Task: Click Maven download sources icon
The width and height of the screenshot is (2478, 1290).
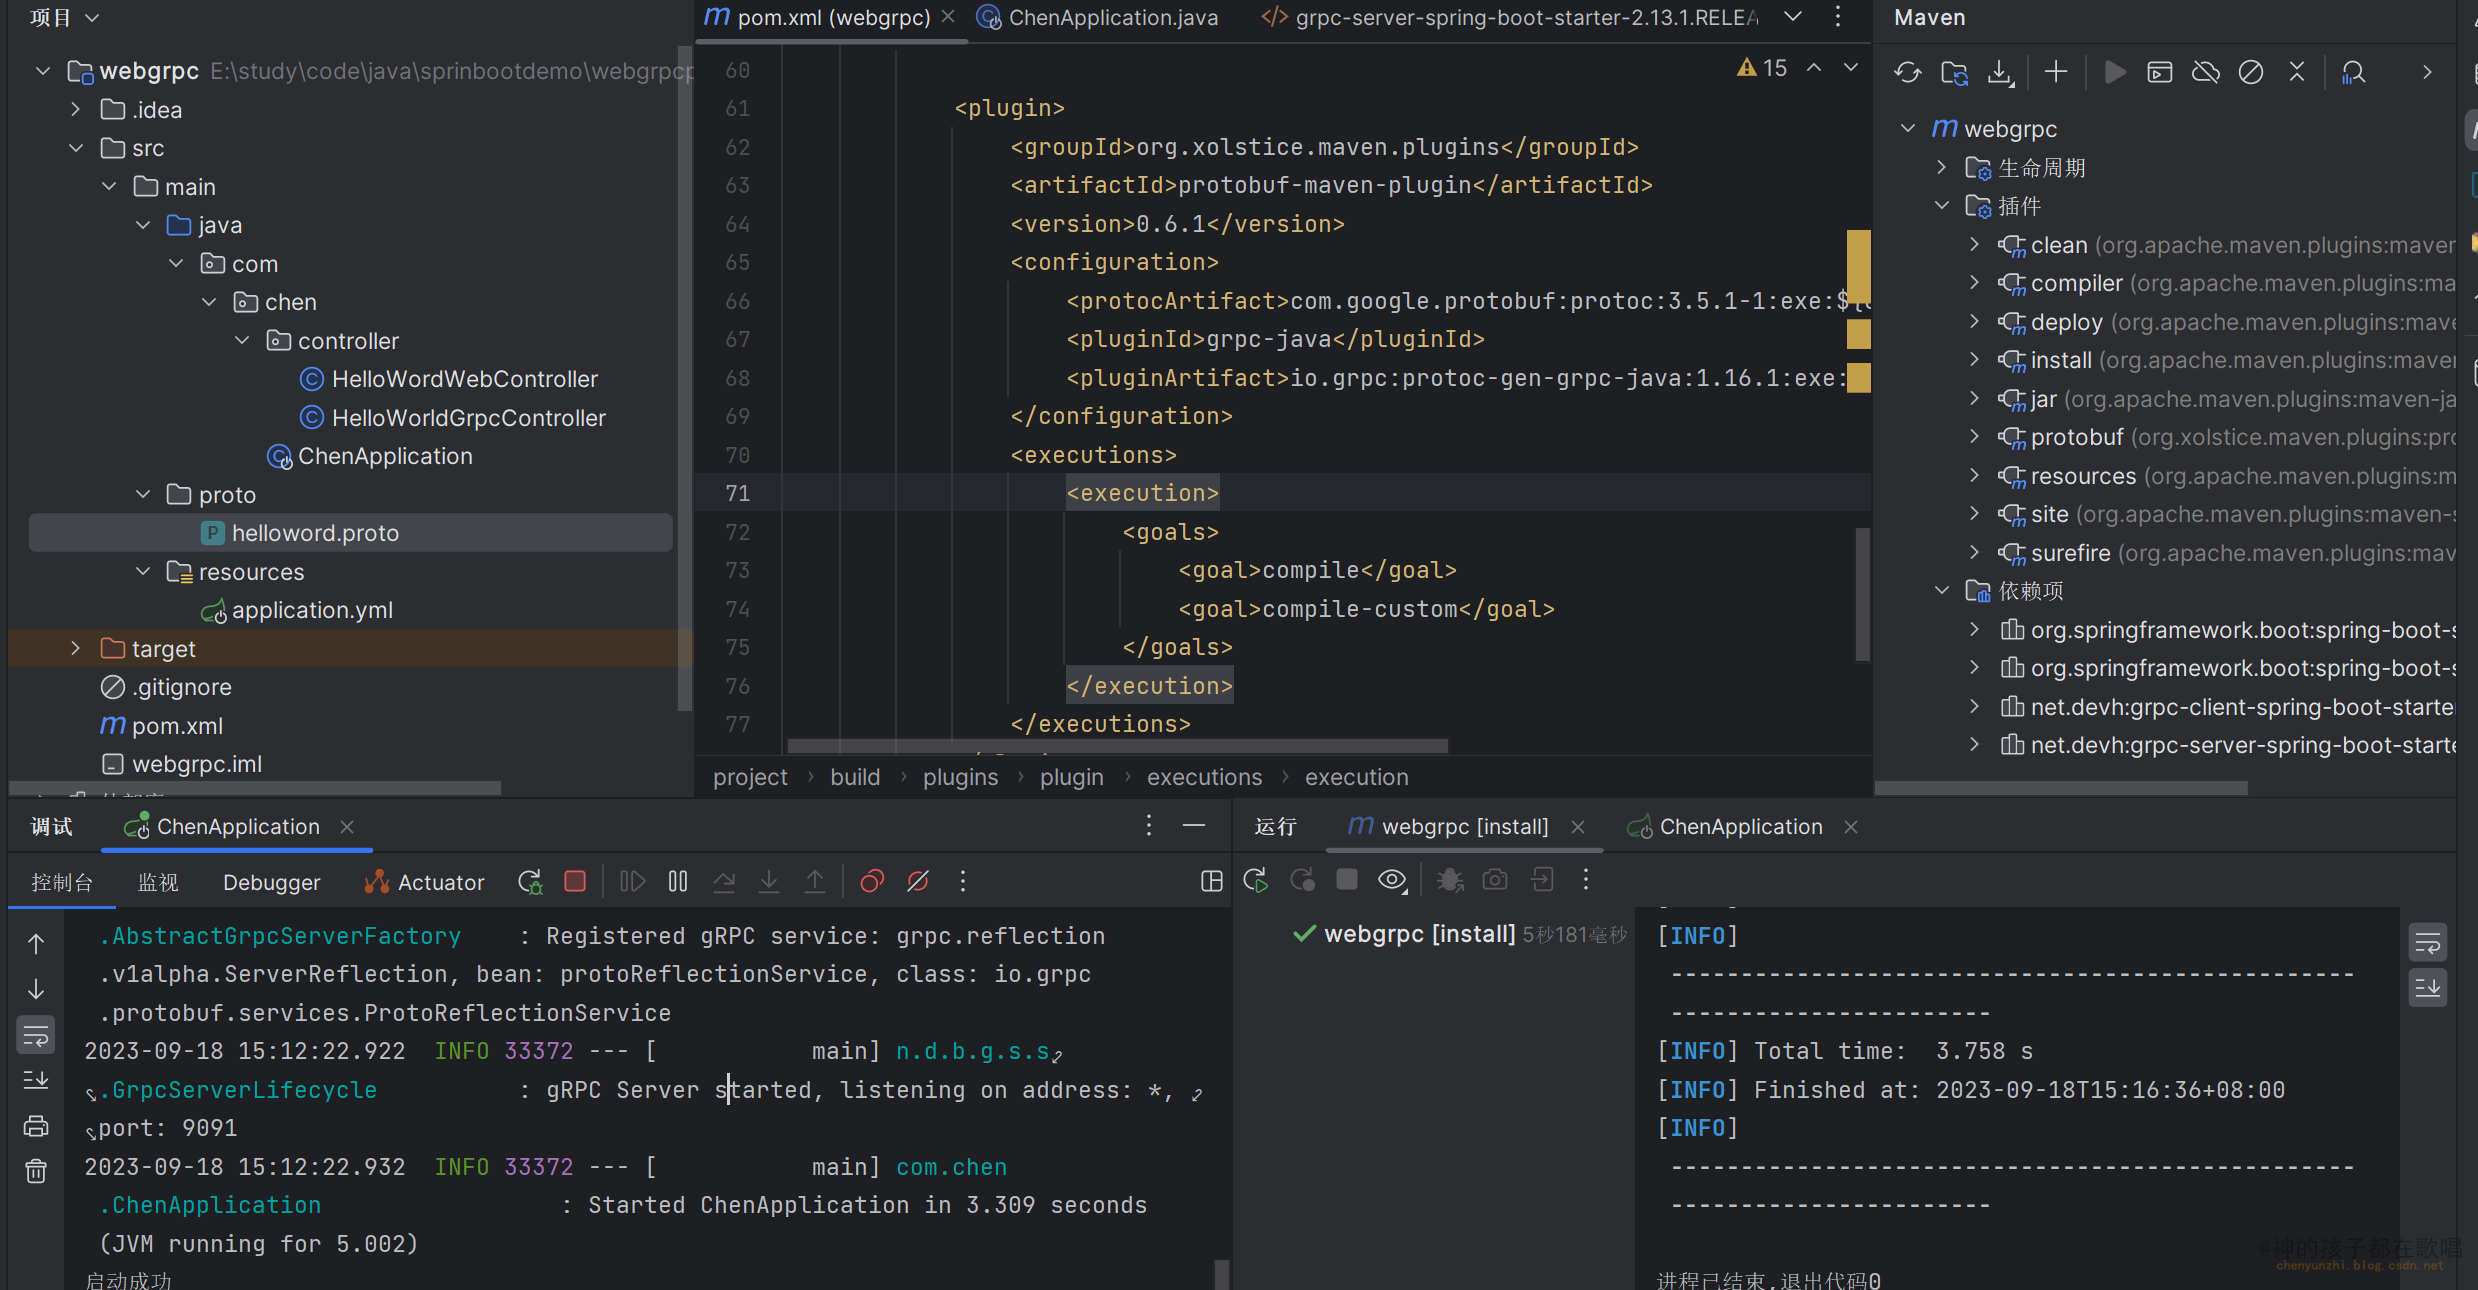Action: tap(2000, 72)
